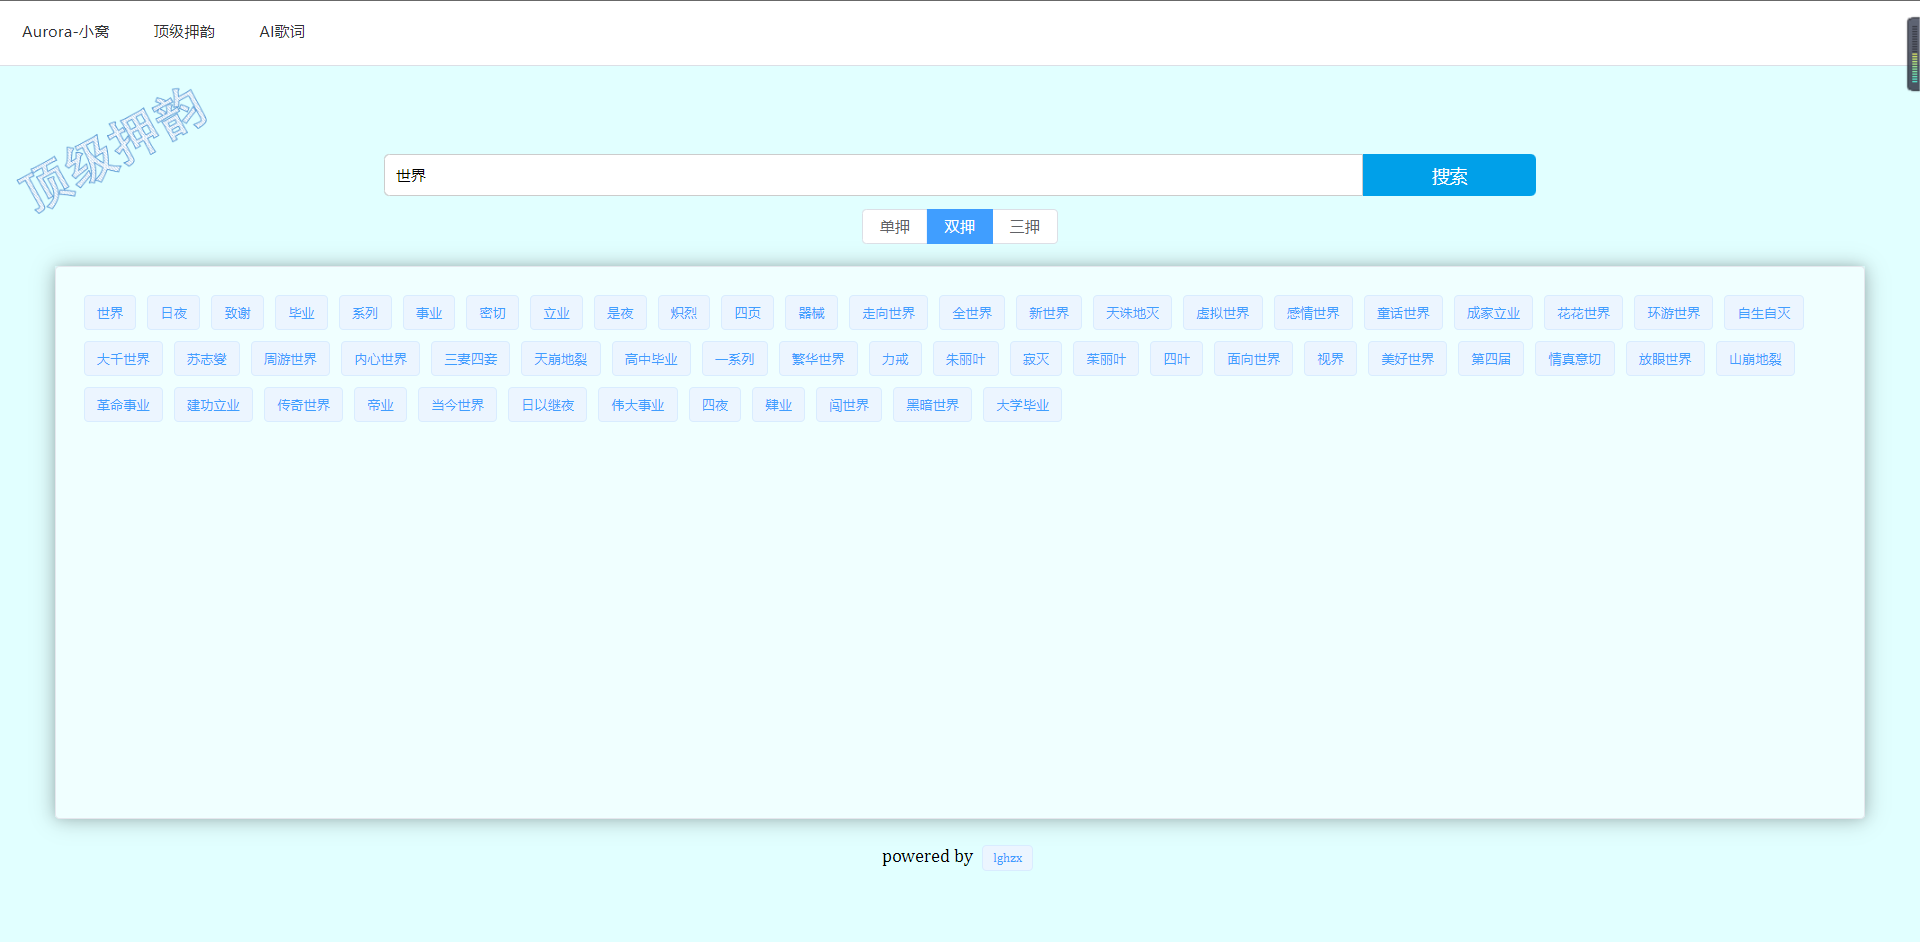The height and width of the screenshot is (942, 1920).
Task: Select the 密切 tag
Action: pyautogui.click(x=493, y=313)
